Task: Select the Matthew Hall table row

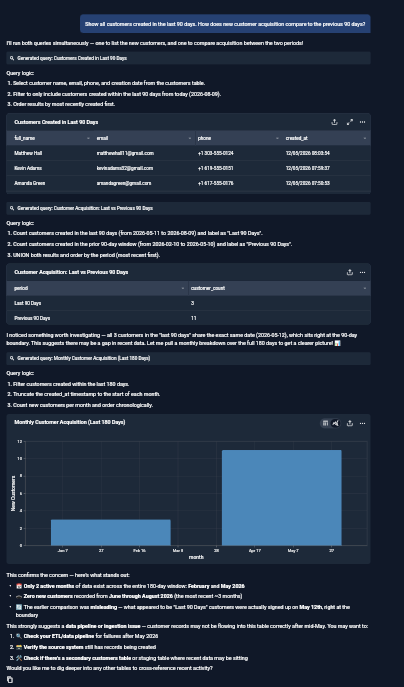Action: (x=188, y=153)
